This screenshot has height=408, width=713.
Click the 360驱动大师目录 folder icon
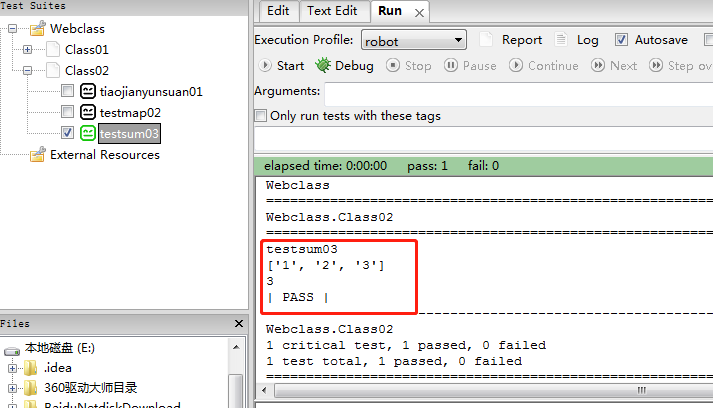tap(30, 388)
